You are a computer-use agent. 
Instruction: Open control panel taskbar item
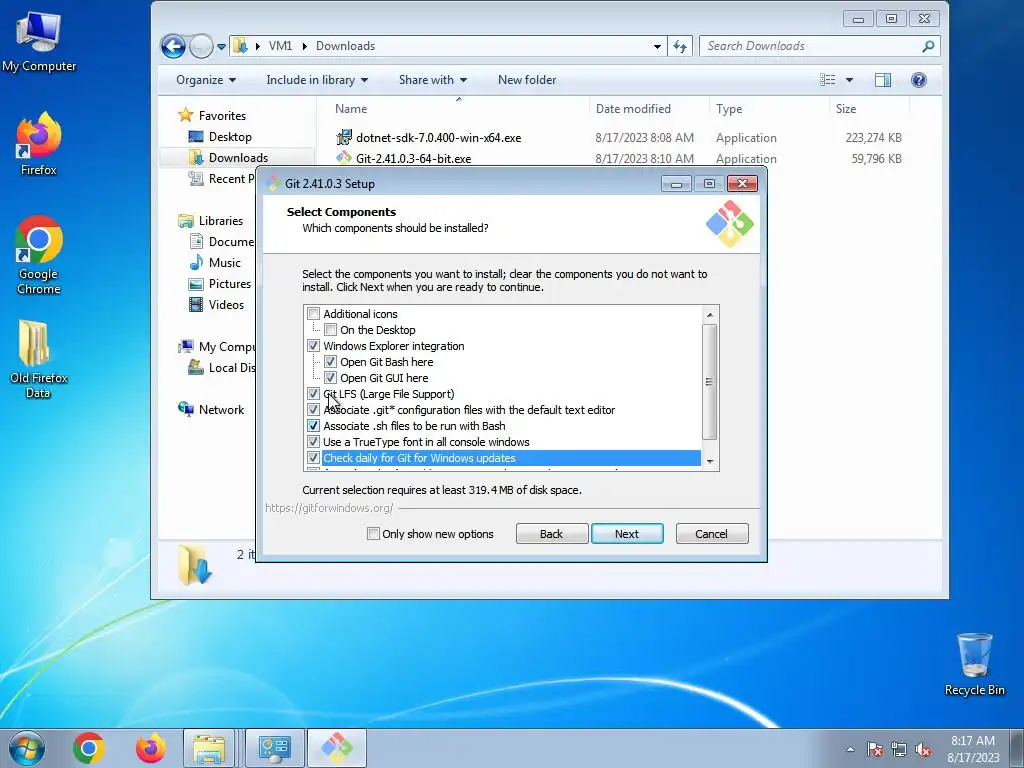tap(274, 748)
